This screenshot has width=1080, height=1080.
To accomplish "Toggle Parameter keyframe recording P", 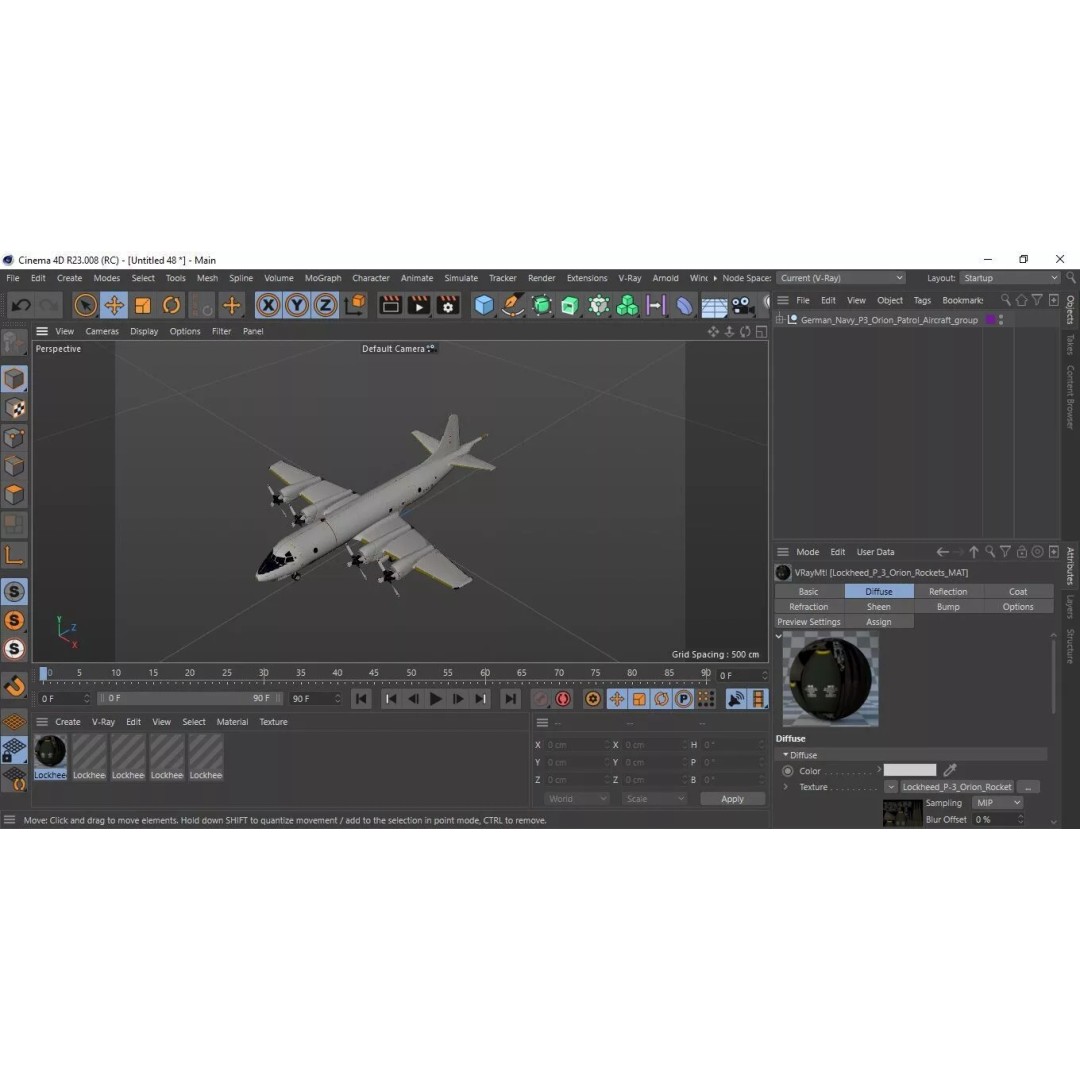I will tap(683, 699).
